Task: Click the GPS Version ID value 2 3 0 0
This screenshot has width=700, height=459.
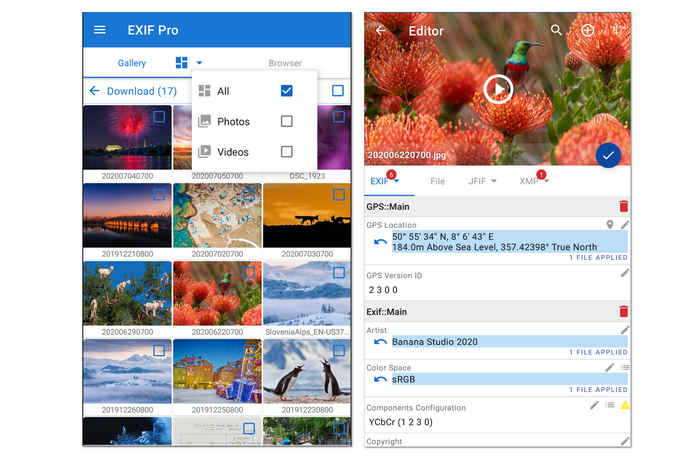Action: click(x=383, y=290)
